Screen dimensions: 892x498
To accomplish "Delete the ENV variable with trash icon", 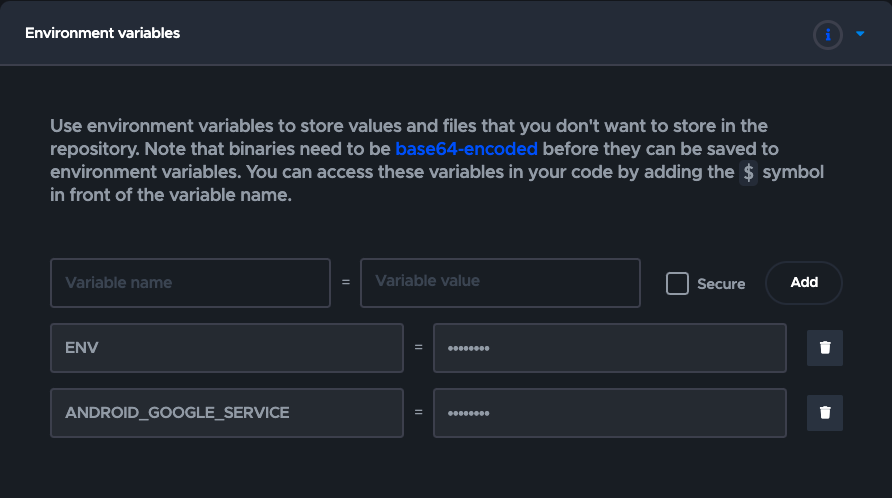I will tap(825, 348).
